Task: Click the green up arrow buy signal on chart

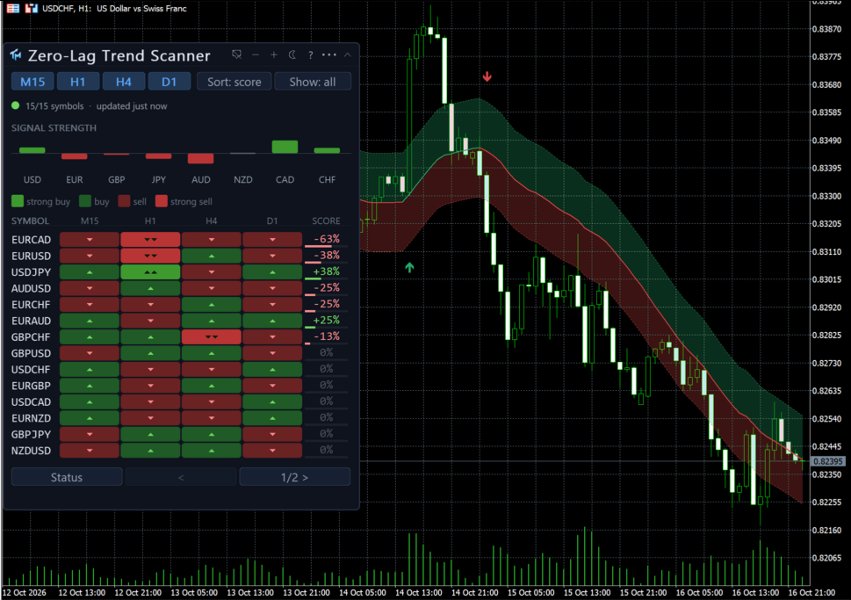Action: [x=409, y=267]
